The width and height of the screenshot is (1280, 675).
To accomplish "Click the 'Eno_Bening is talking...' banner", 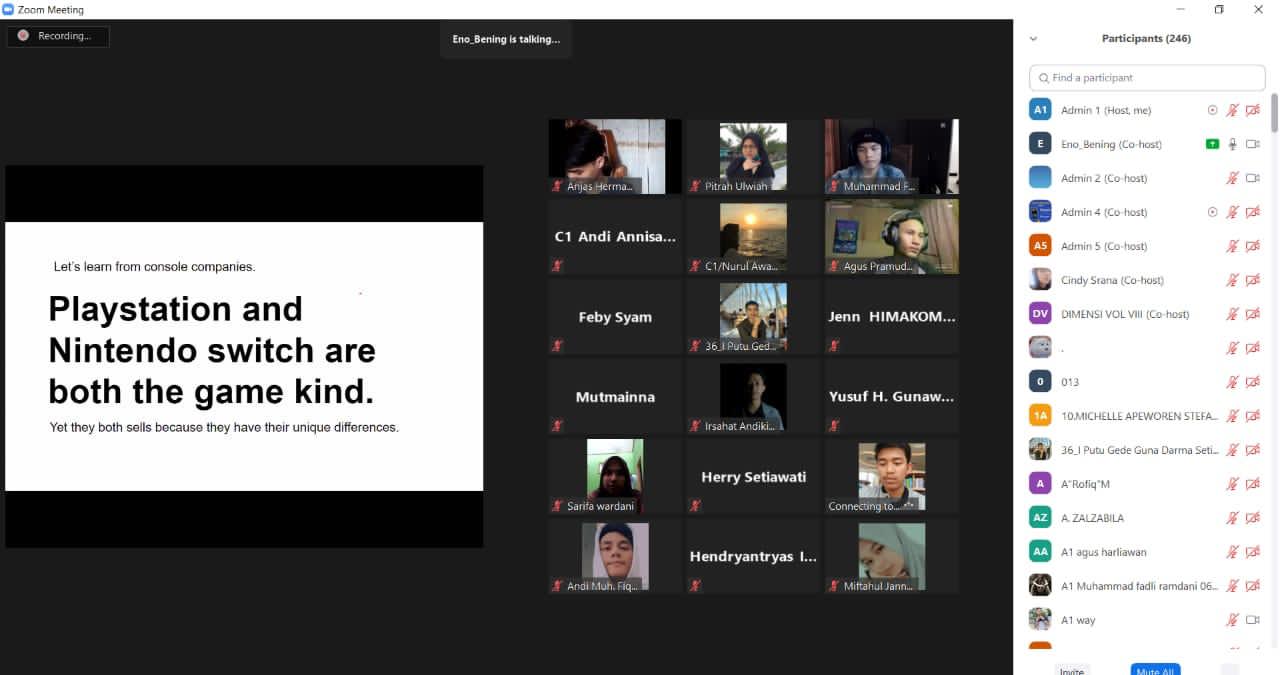I will pyautogui.click(x=506, y=40).
